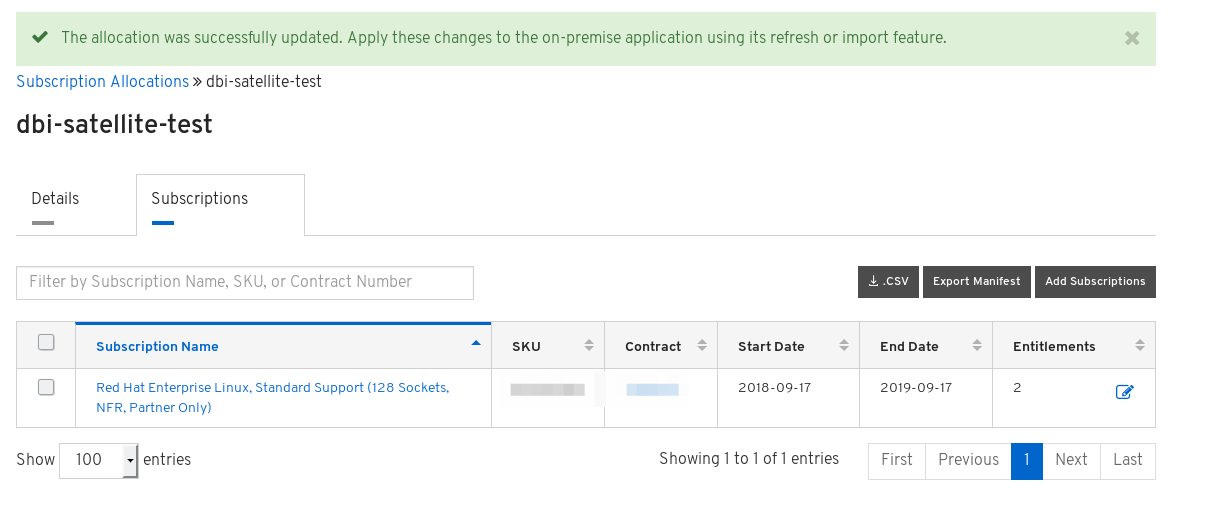
Task: Open the blurred contract number link
Action: tap(652, 389)
